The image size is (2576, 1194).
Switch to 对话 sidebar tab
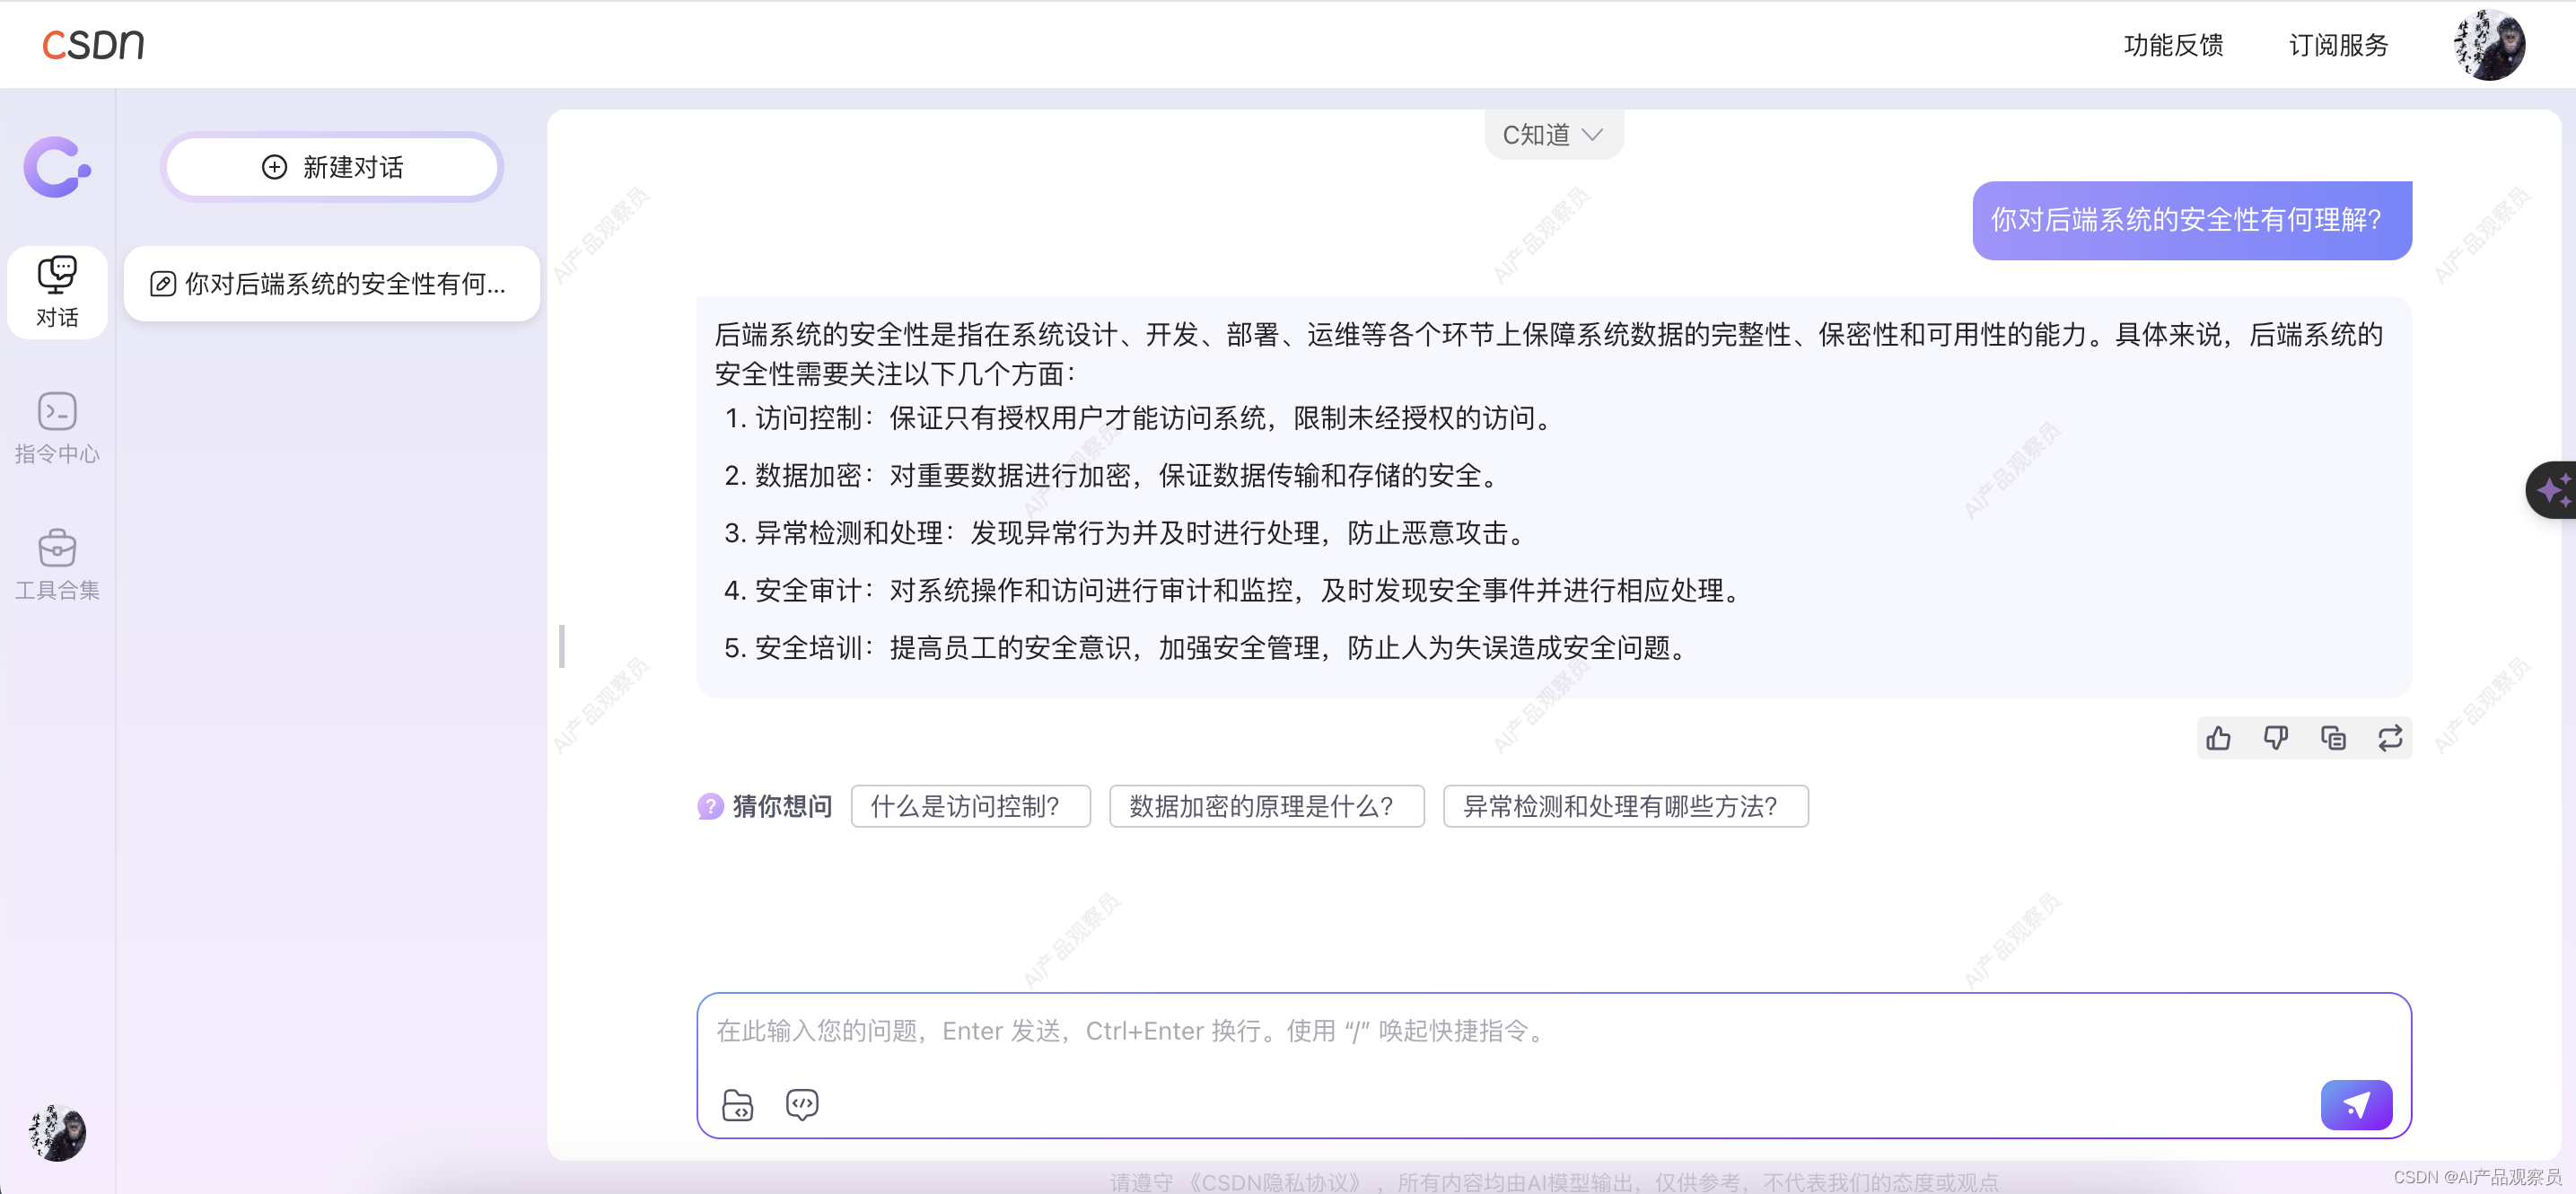click(57, 291)
